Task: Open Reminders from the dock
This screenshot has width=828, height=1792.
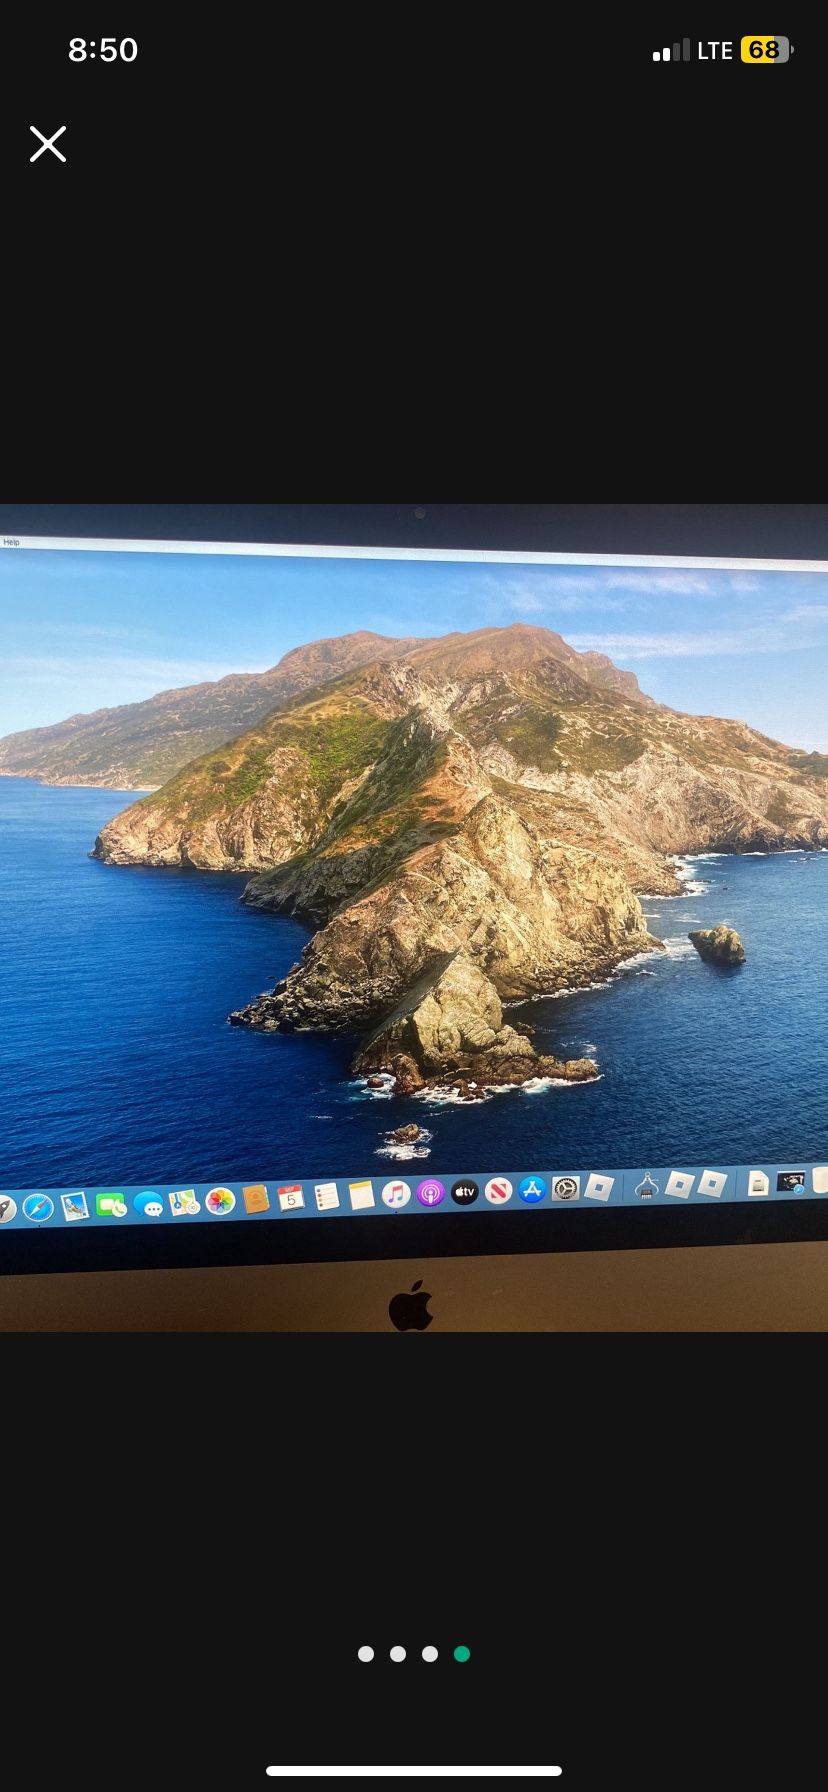Action: click(x=326, y=1197)
